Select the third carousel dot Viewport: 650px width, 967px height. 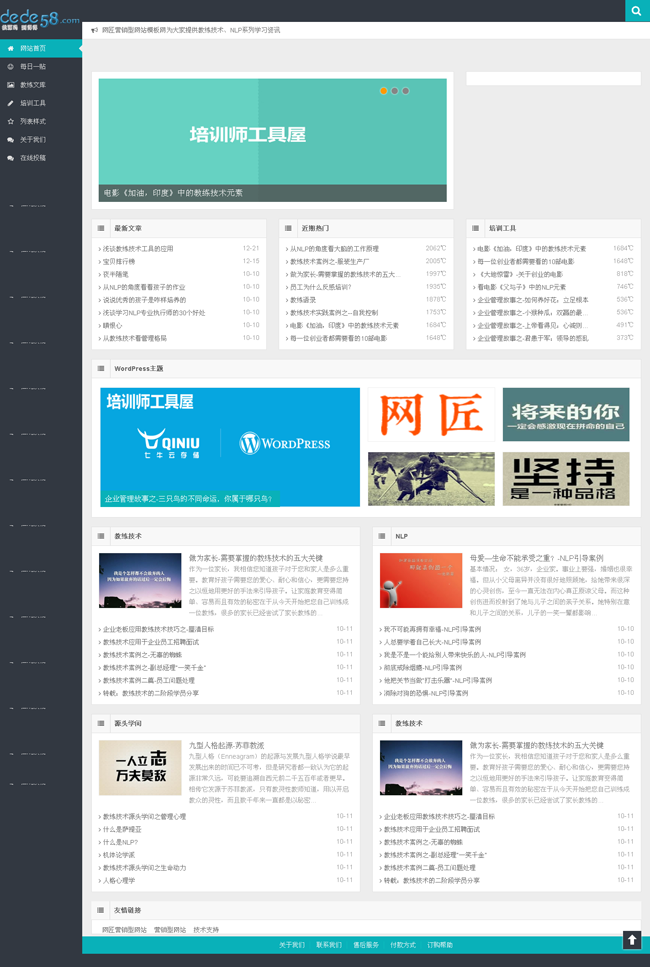click(406, 91)
